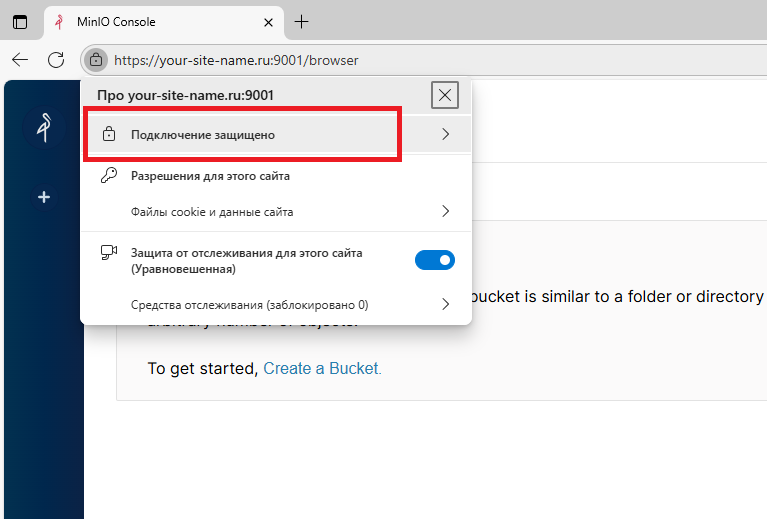Click the 'Про your-site-name.ru:9001' popup title
The image size is (767, 519).
185,95
